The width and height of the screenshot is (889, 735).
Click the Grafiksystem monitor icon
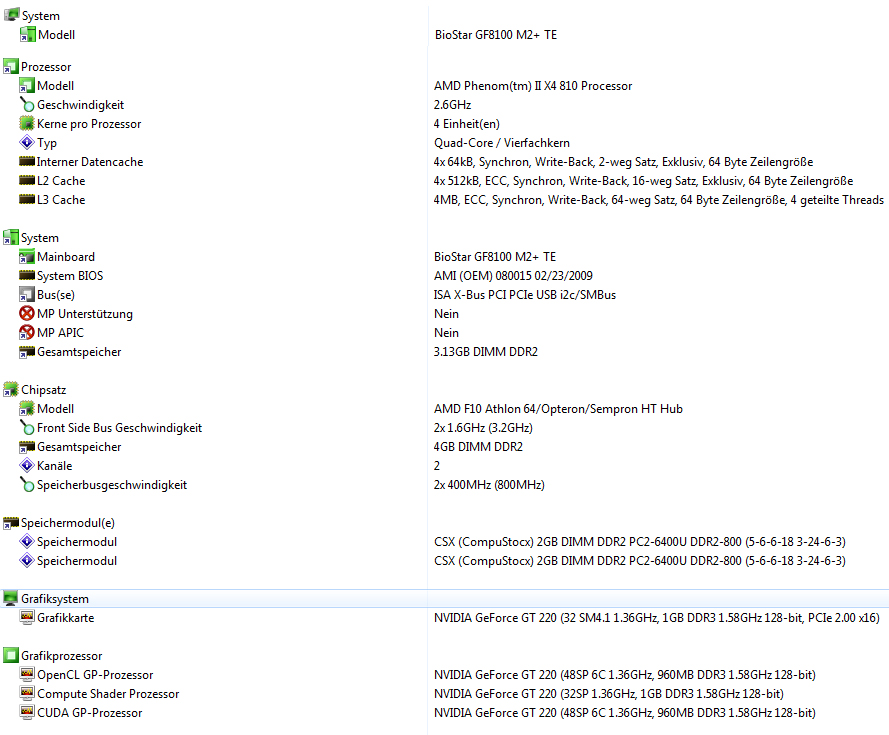tap(11, 598)
